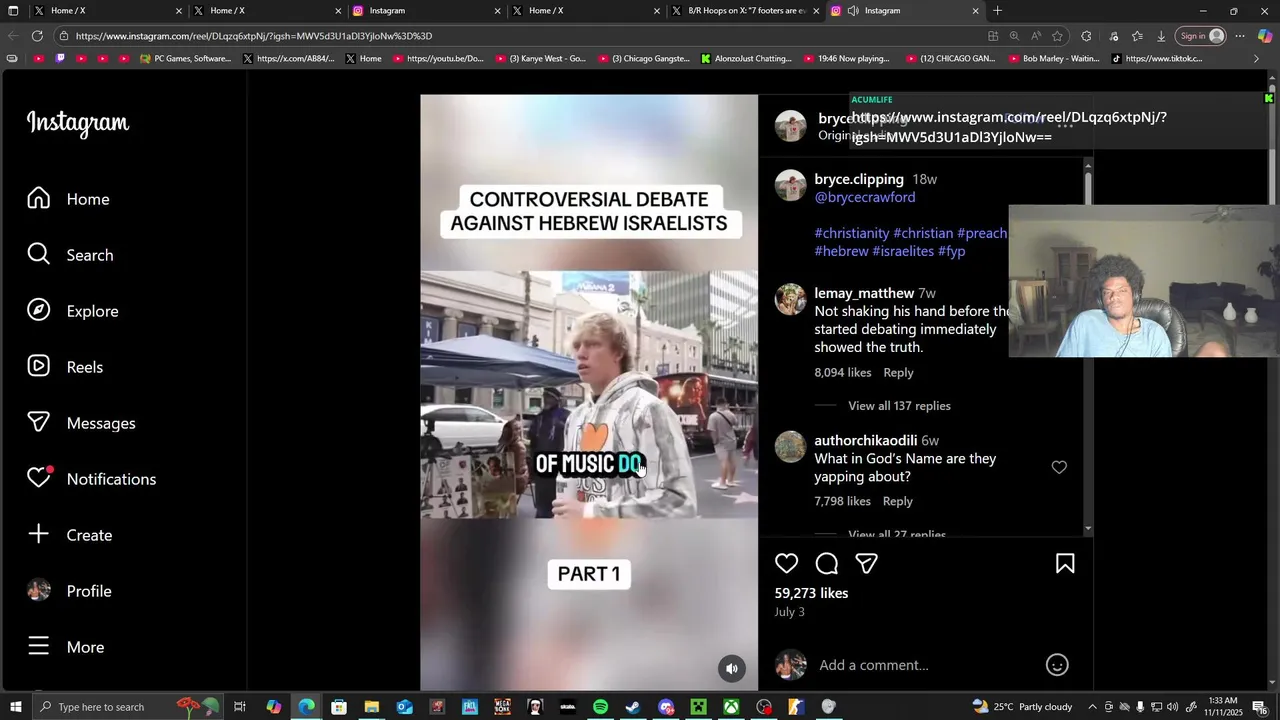Open the Bob Marley bookmark
This screenshot has height=720, width=1280.
pos(1052,59)
